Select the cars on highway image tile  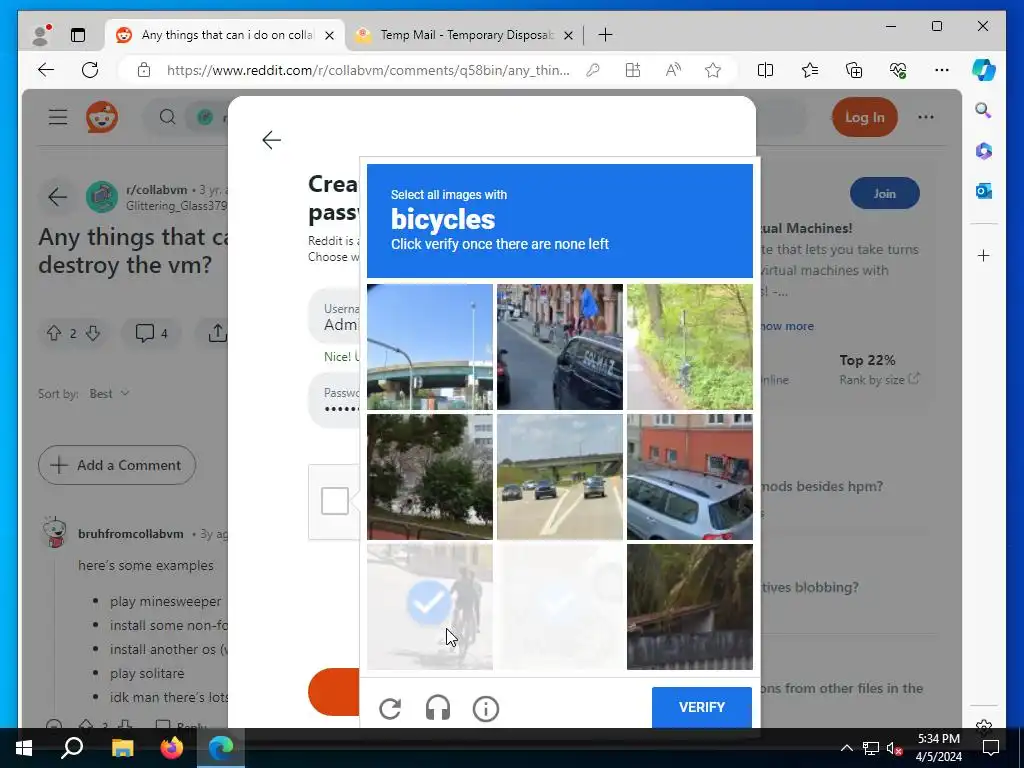(x=560, y=477)
